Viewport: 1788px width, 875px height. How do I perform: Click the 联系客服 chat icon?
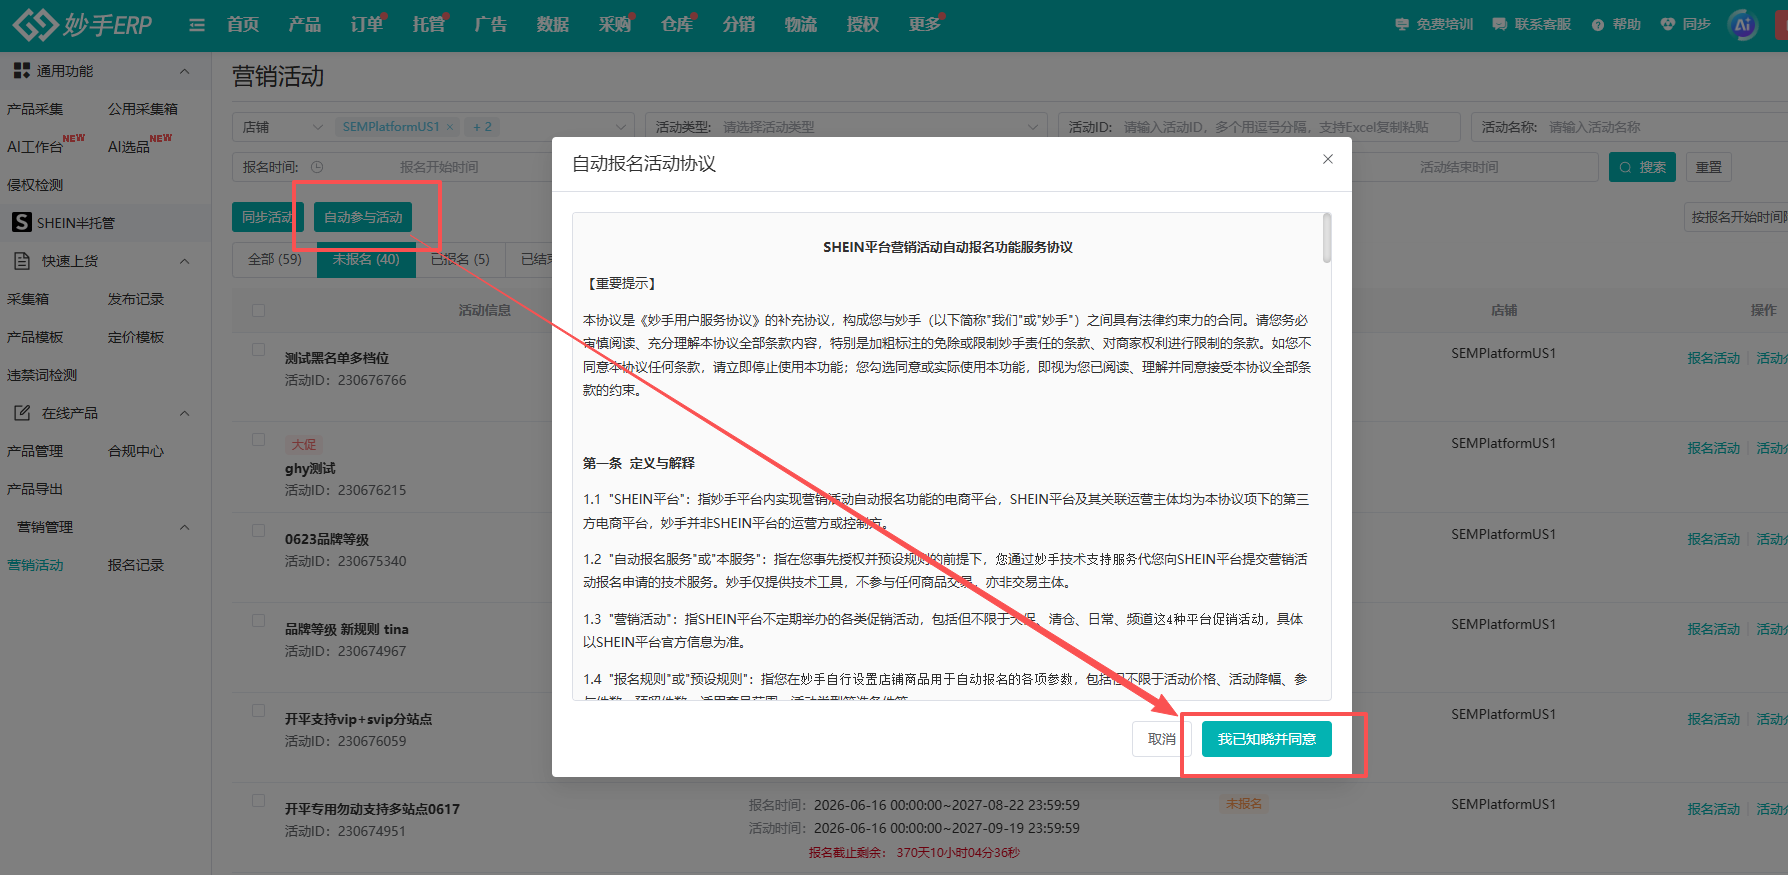coord(1500,25)
